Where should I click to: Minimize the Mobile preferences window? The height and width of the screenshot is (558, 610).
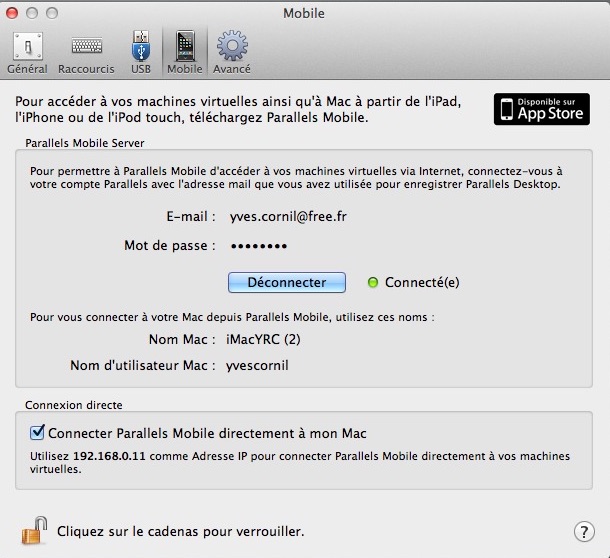point(32,13)
